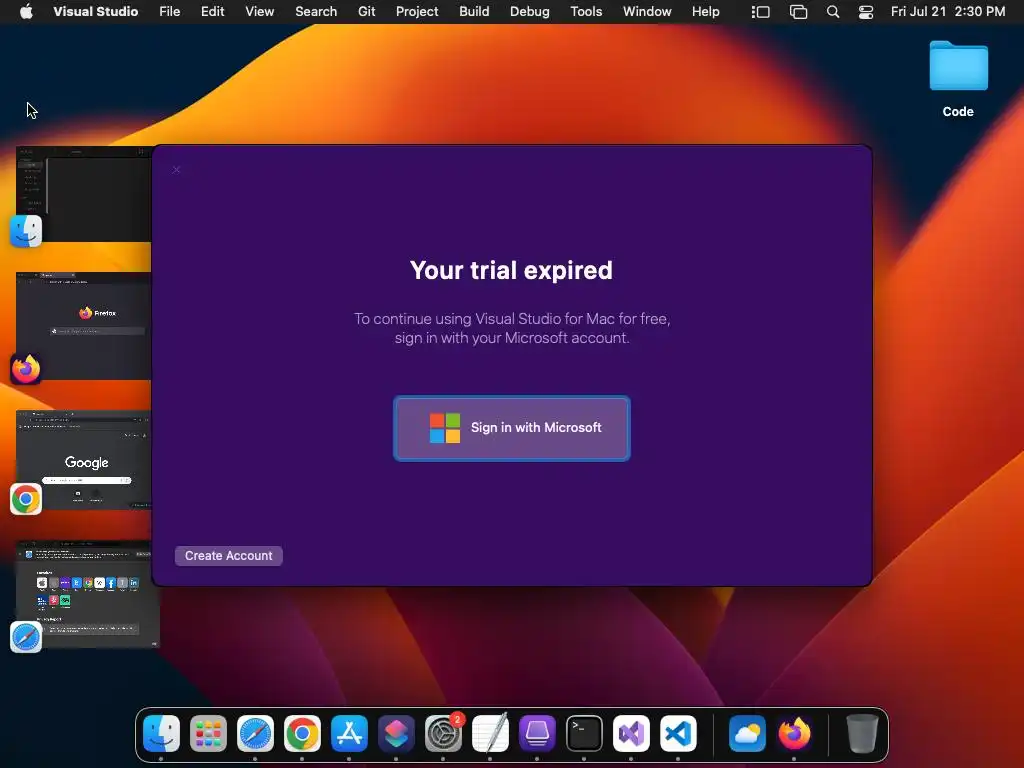The height and width of the screenshot is (768, 1024).
Task: Open the View menu
Action: click(259, 12)
